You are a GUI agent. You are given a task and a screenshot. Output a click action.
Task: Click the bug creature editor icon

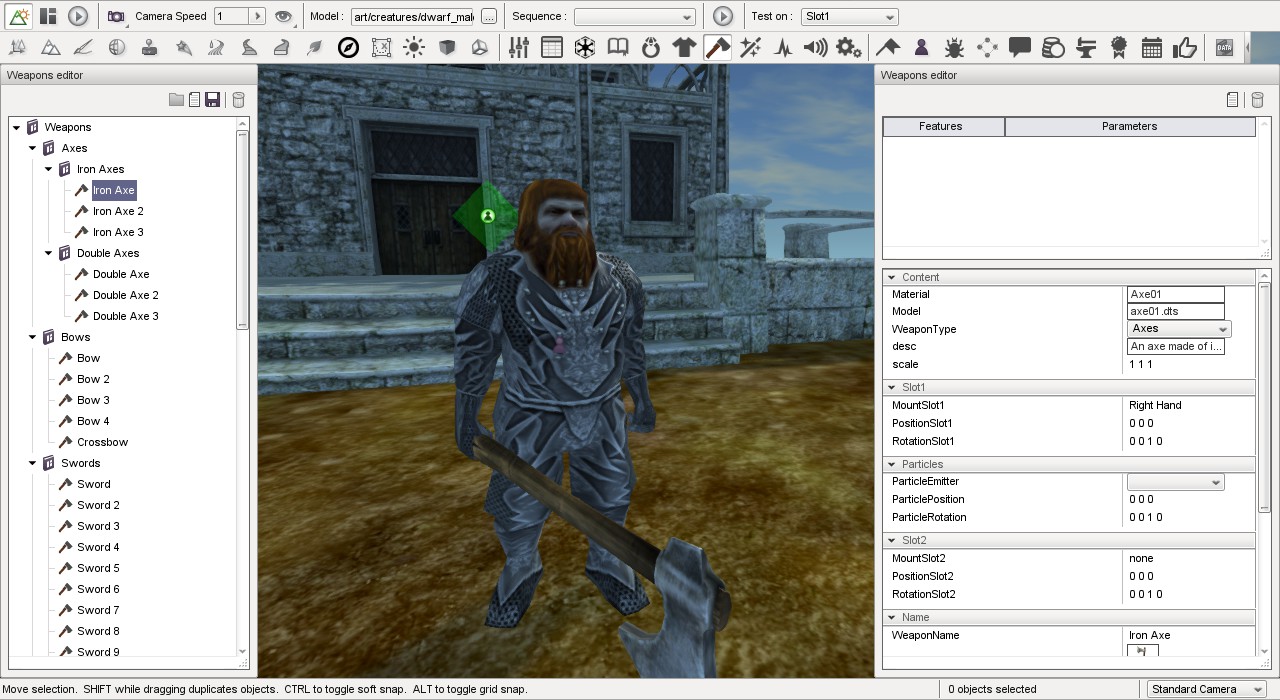point(955,47)
